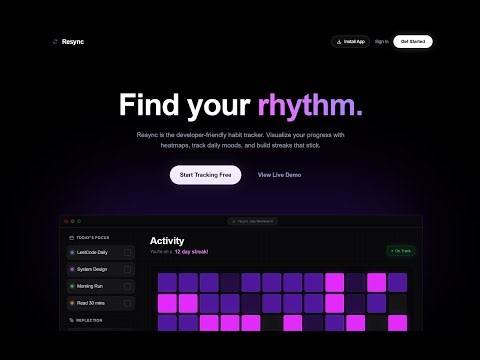Click the orange dot next to Read 30 mins
The image size is (480, 360).
[72, 303]
